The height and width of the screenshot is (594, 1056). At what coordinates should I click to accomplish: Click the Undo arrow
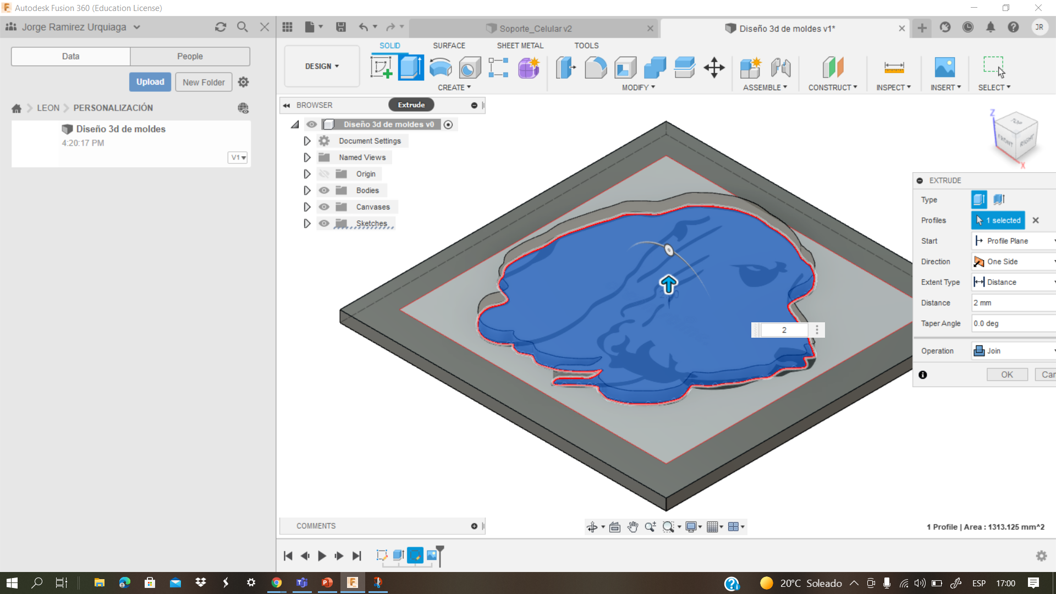click(364, 27)
